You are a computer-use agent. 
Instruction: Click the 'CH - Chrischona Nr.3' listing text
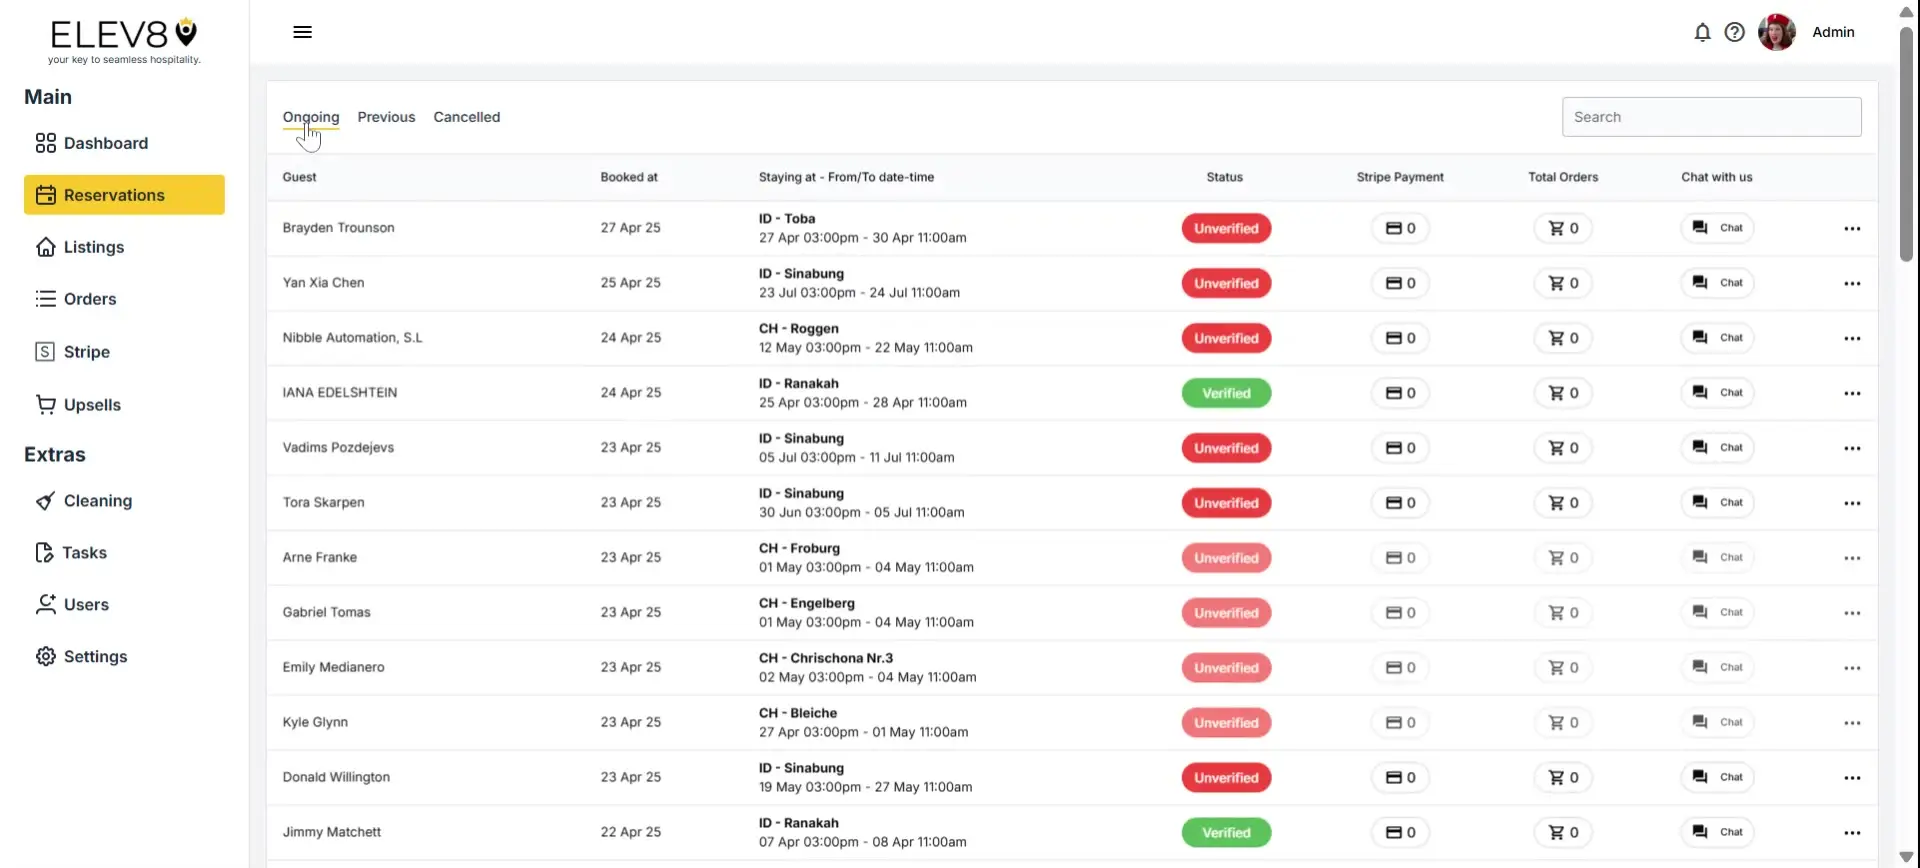[826, 658]
